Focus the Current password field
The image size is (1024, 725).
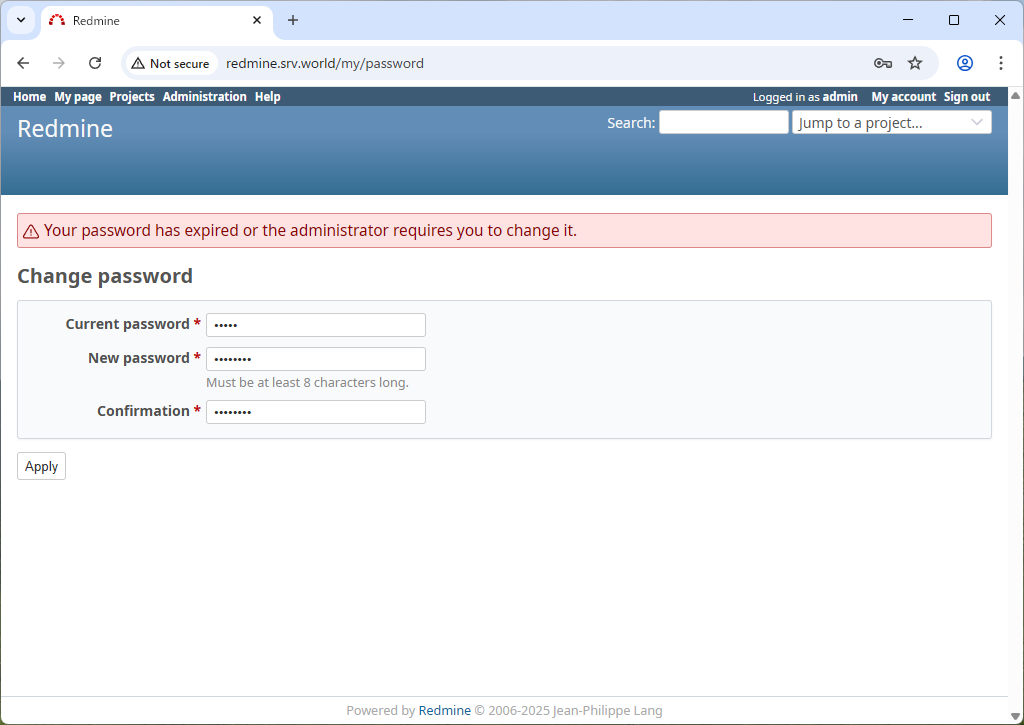pos(316,325)
